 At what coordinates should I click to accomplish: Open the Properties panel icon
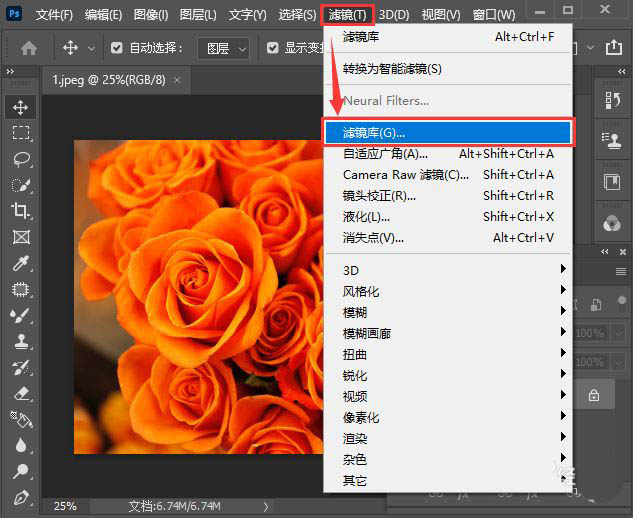point(612,141)
